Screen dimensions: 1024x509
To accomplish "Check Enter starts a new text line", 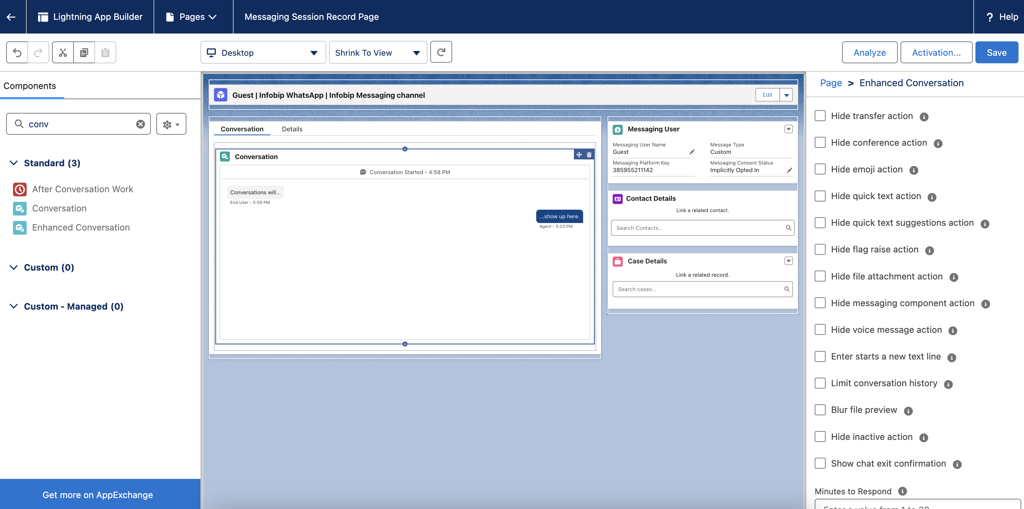I will (820, 357).
